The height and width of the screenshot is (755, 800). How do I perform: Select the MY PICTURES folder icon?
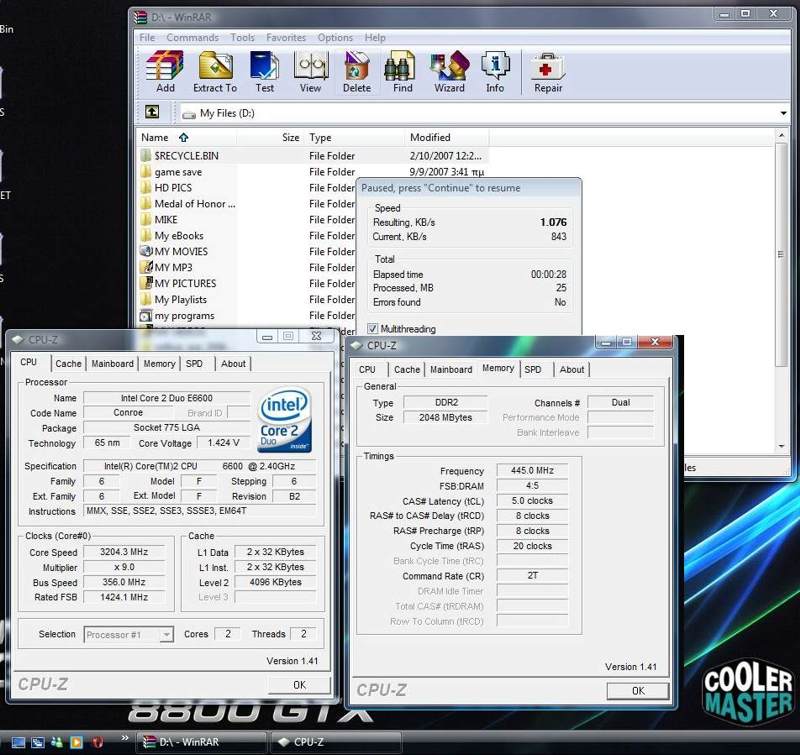(x=146, y=283)
